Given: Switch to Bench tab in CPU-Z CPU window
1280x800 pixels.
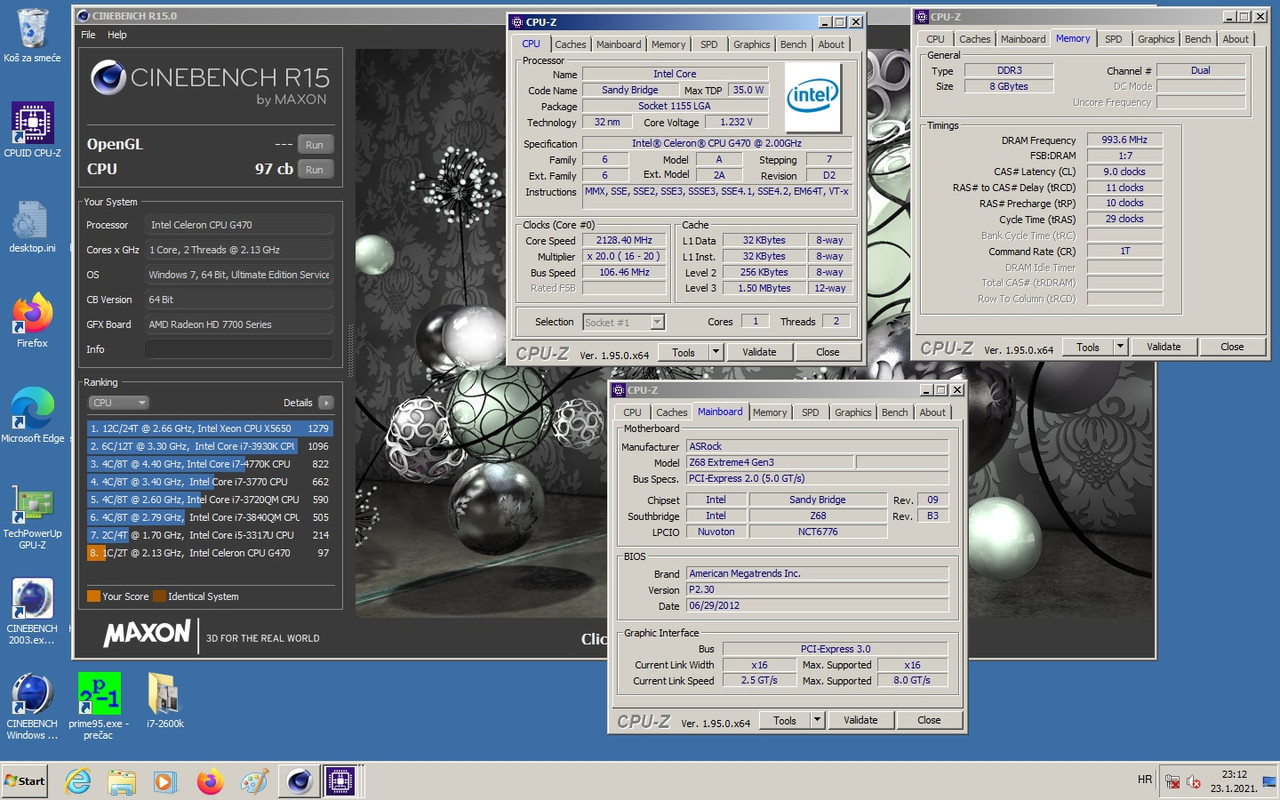Looking at the screenshot, I should click(793, 44).
